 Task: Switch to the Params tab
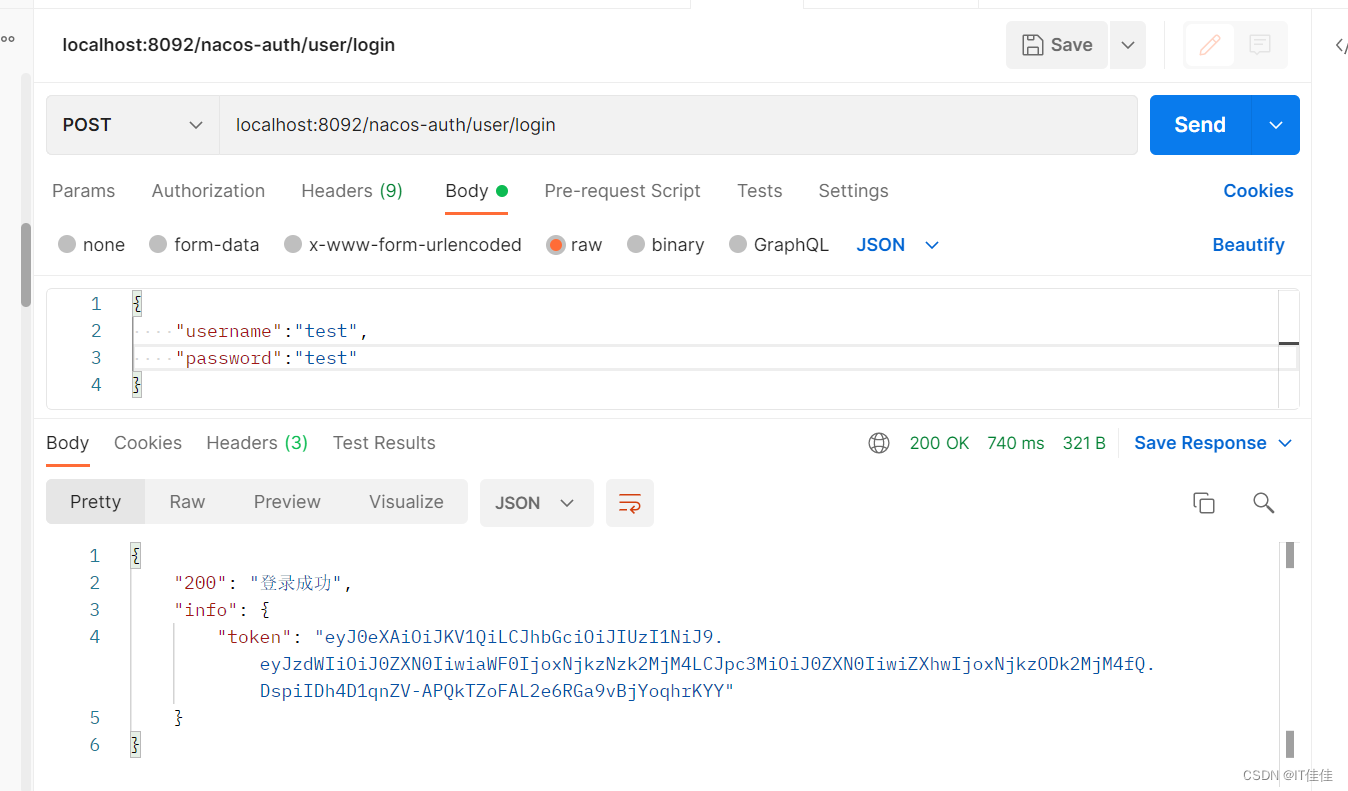pos(83,191)
